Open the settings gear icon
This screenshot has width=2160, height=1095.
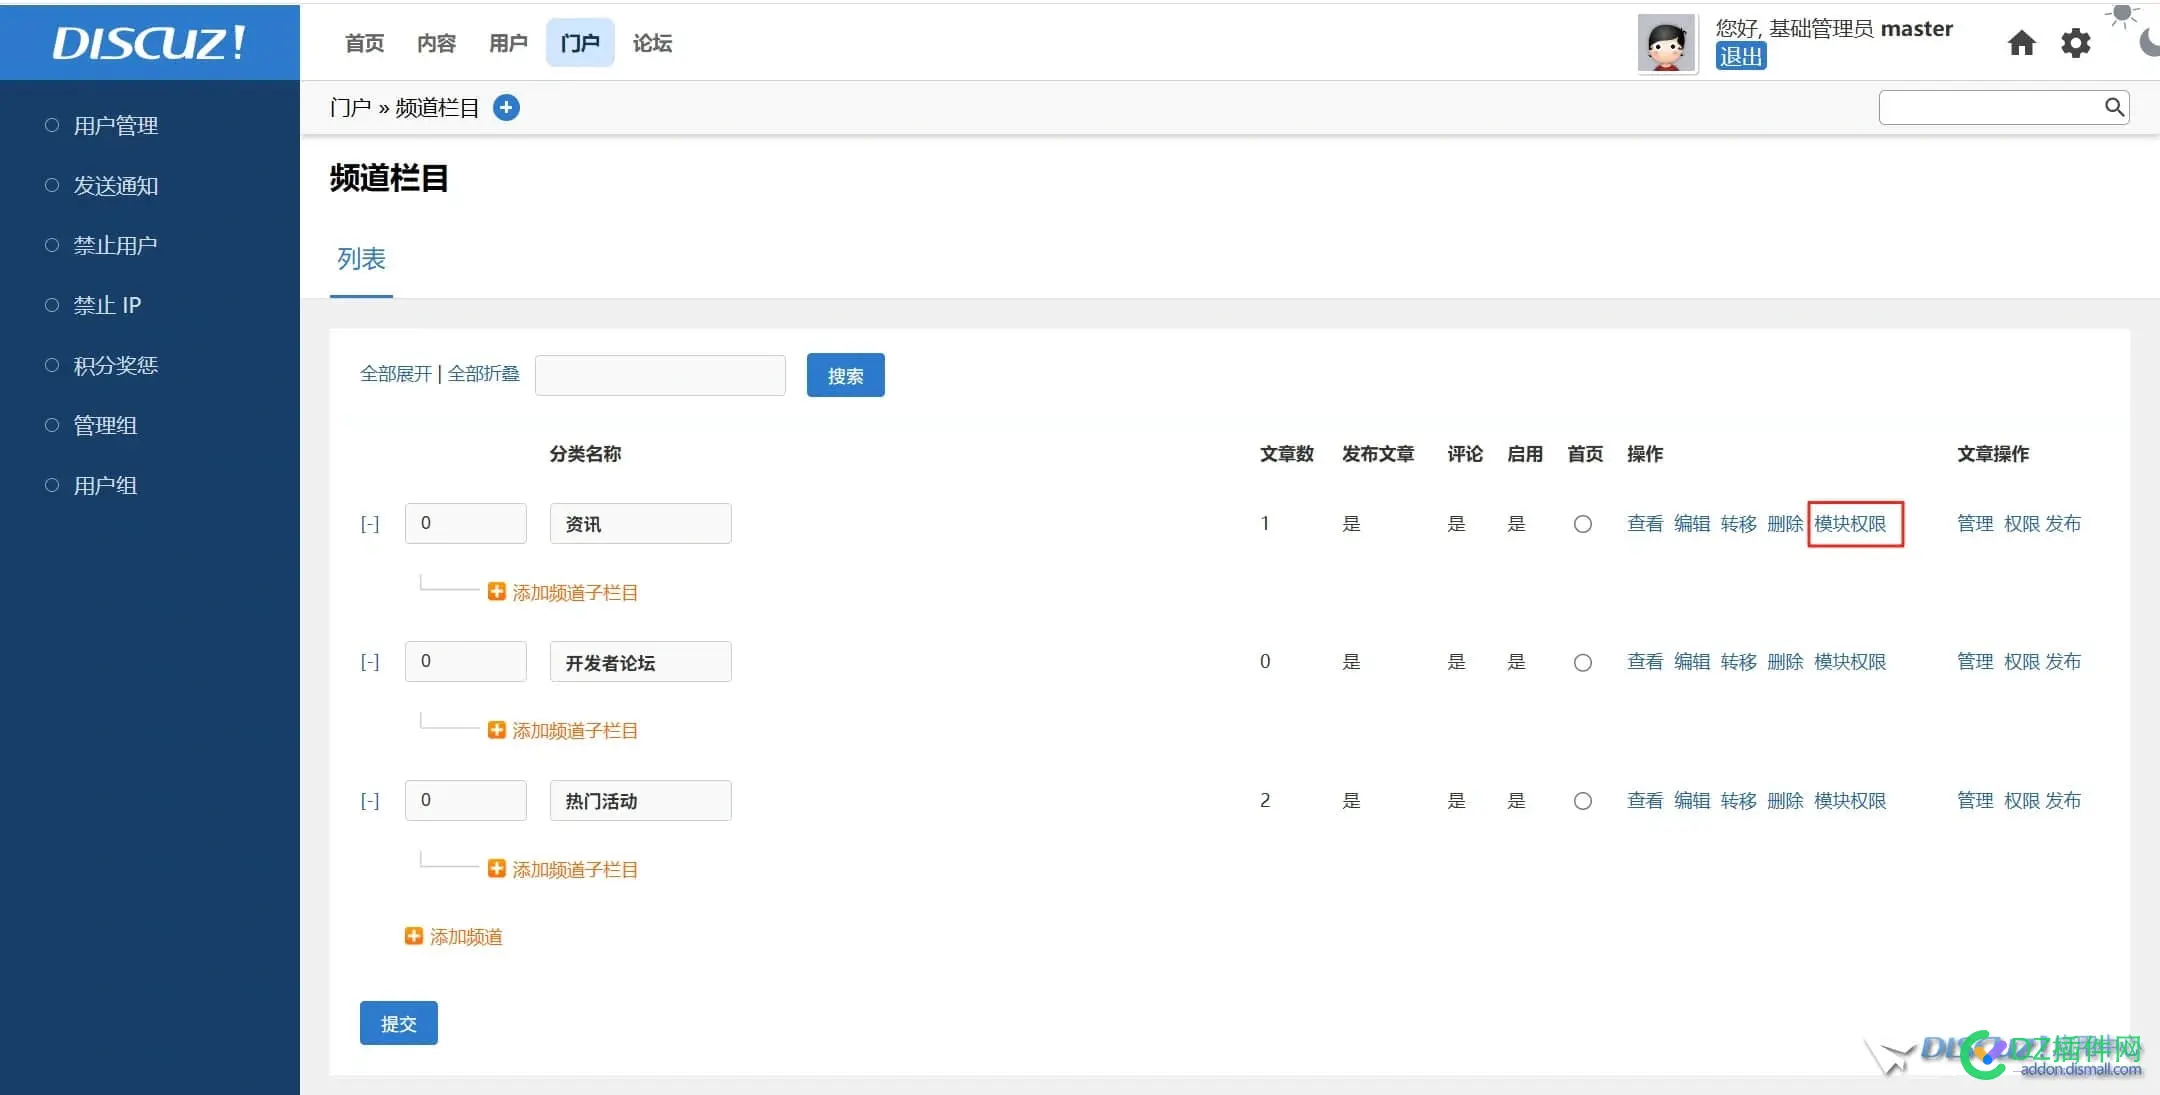pyautogui.click(x=2076, y=43)
